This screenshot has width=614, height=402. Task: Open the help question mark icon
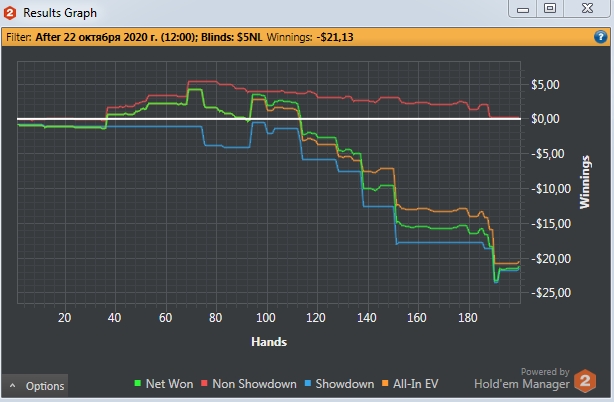600,37
